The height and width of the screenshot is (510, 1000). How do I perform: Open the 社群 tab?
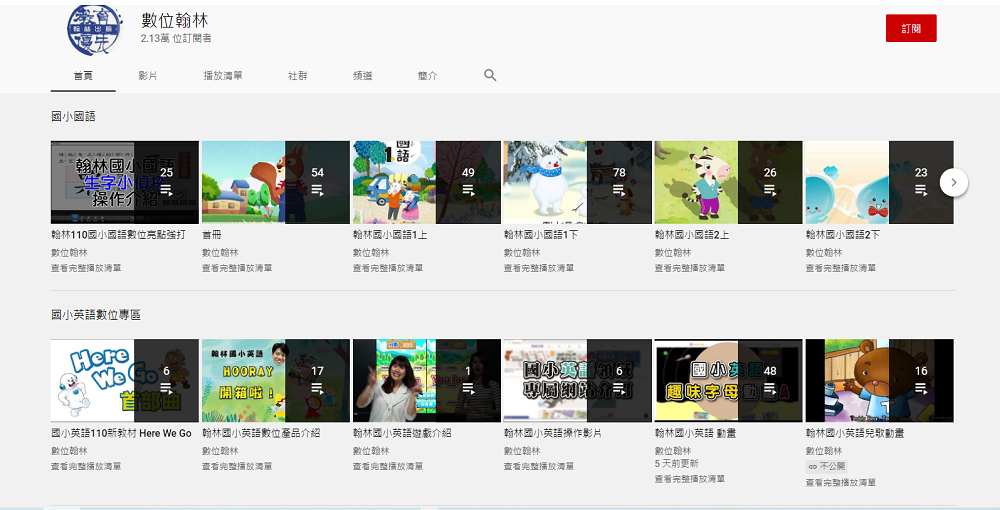click(x=298, y=76)
